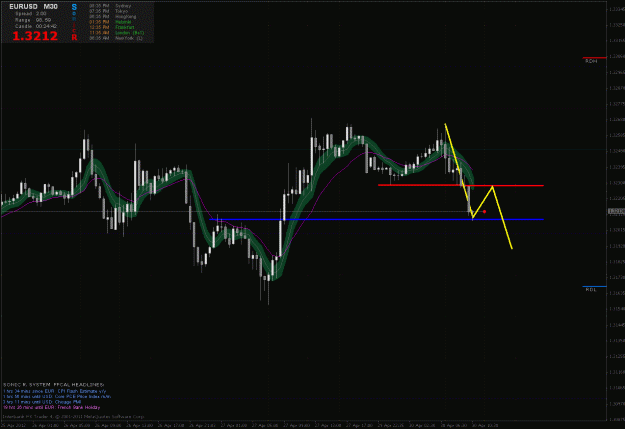
Task: Click the French Bank Holiday headline
Action: 51,407
